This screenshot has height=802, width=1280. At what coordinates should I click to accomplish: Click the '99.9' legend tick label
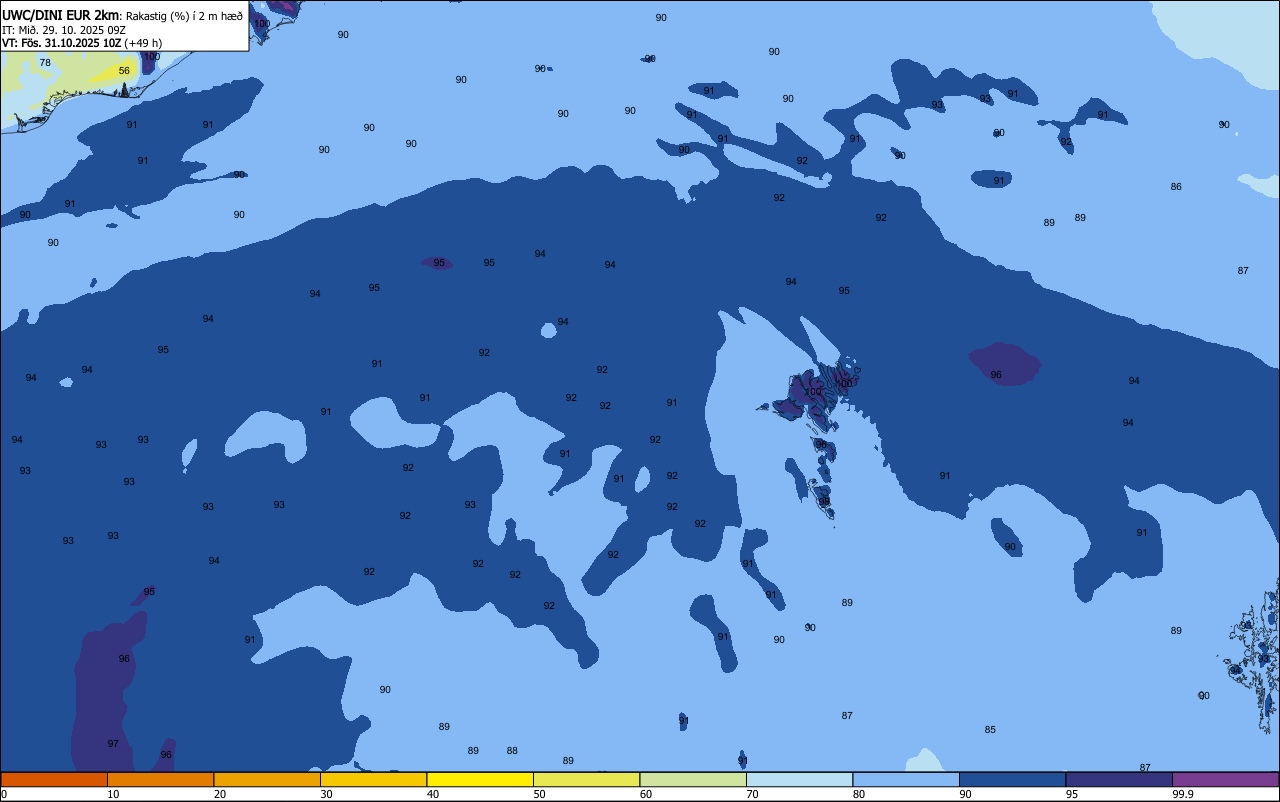pyautogui.click(x=1183, y=794)
